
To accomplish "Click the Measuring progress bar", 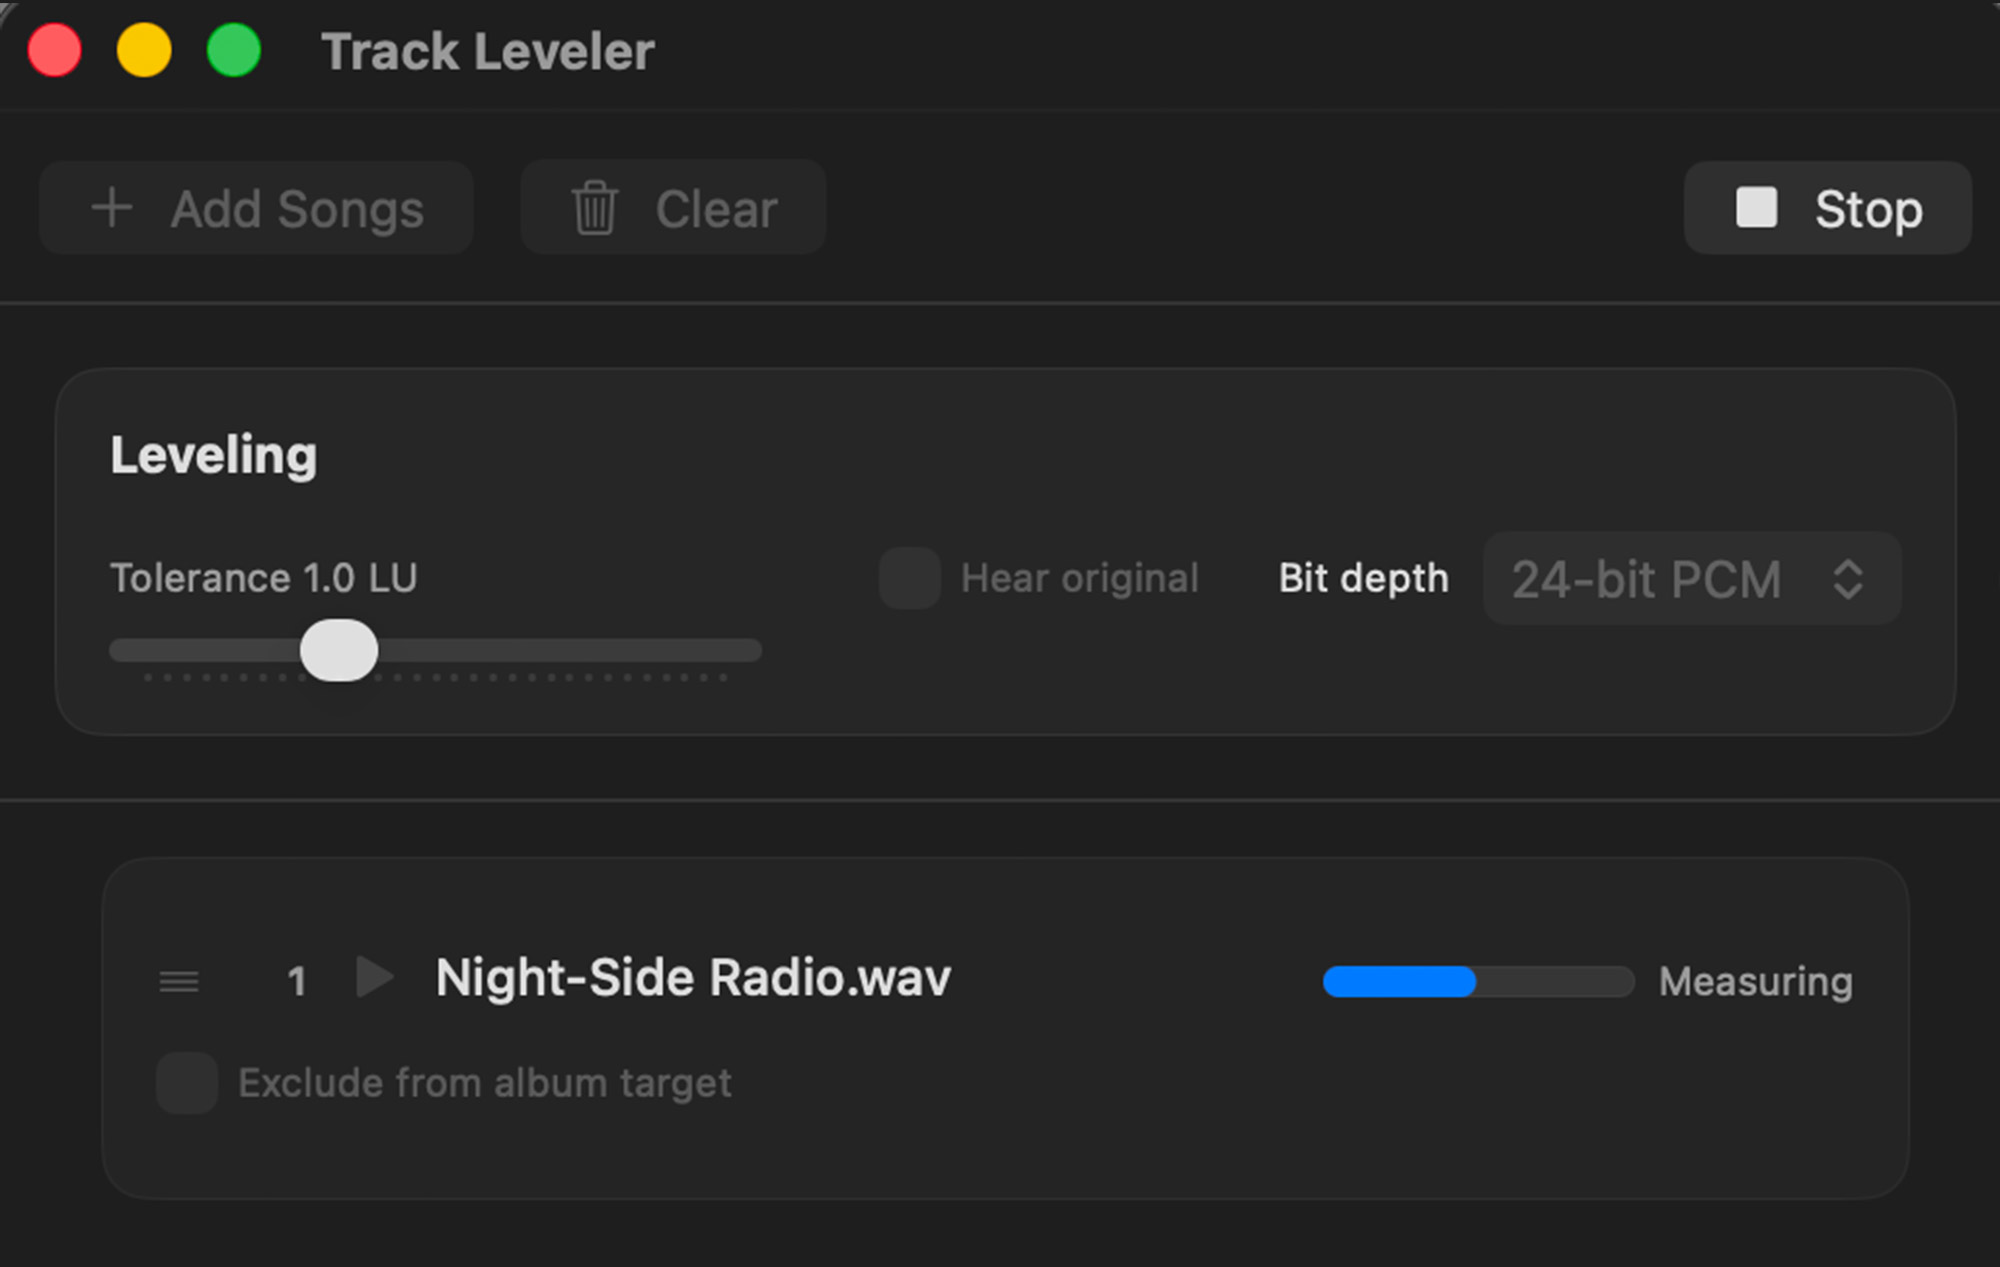I will coord(1478,982).
